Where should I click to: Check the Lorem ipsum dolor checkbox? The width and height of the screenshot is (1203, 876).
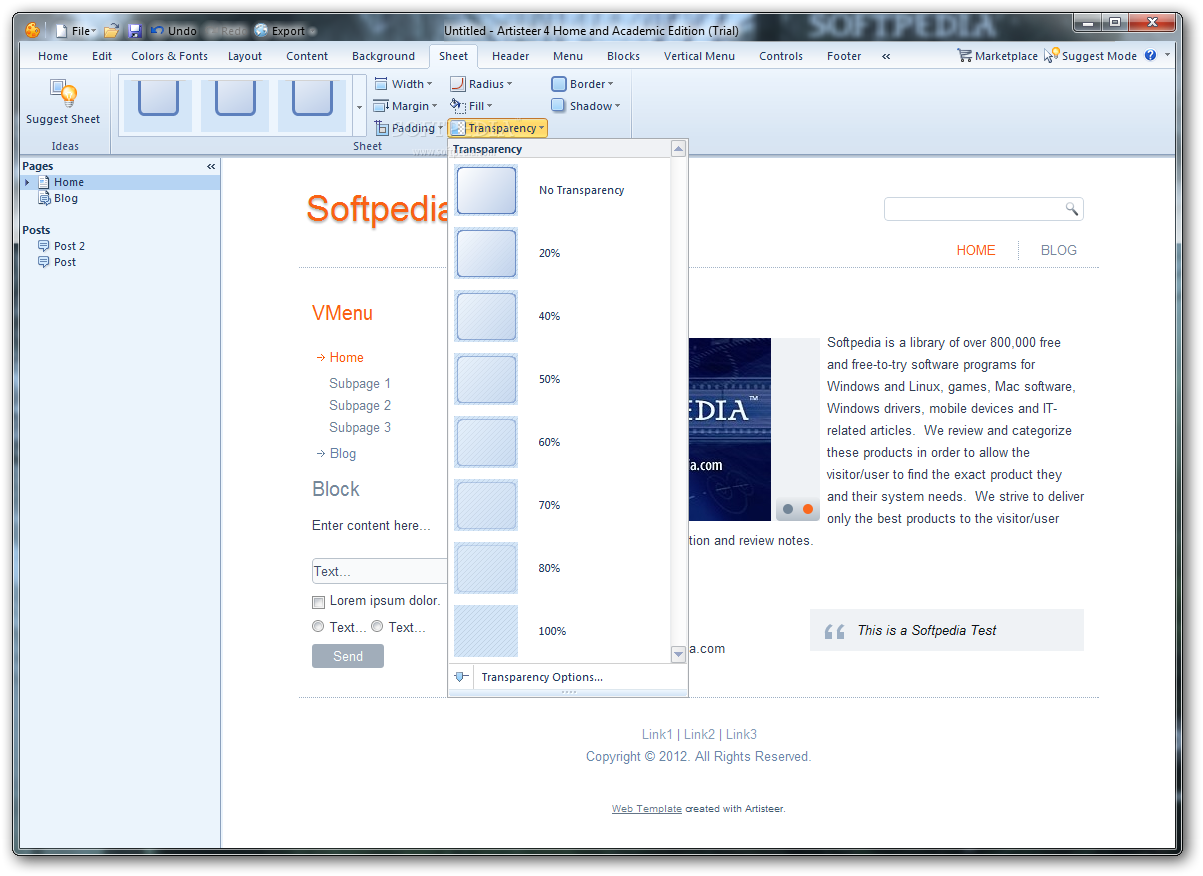pos(319,602)
